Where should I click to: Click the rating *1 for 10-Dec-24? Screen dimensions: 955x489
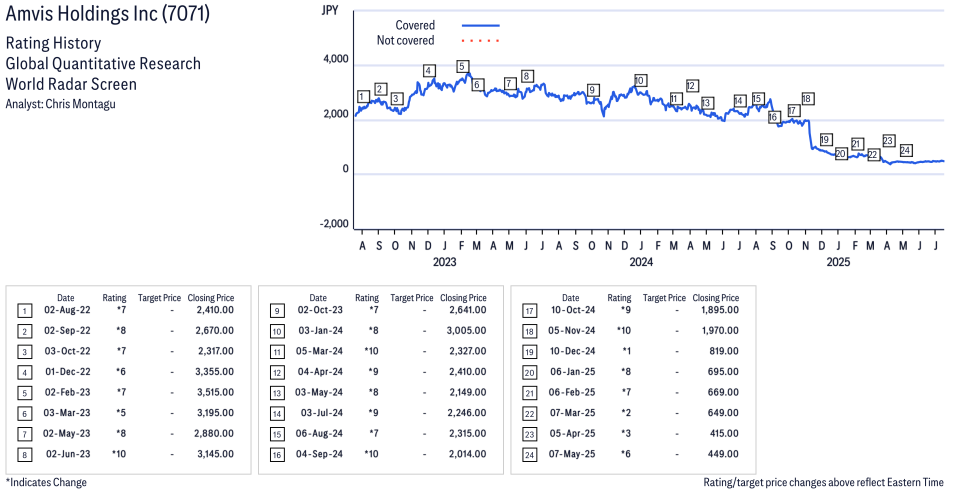[626, 351]
